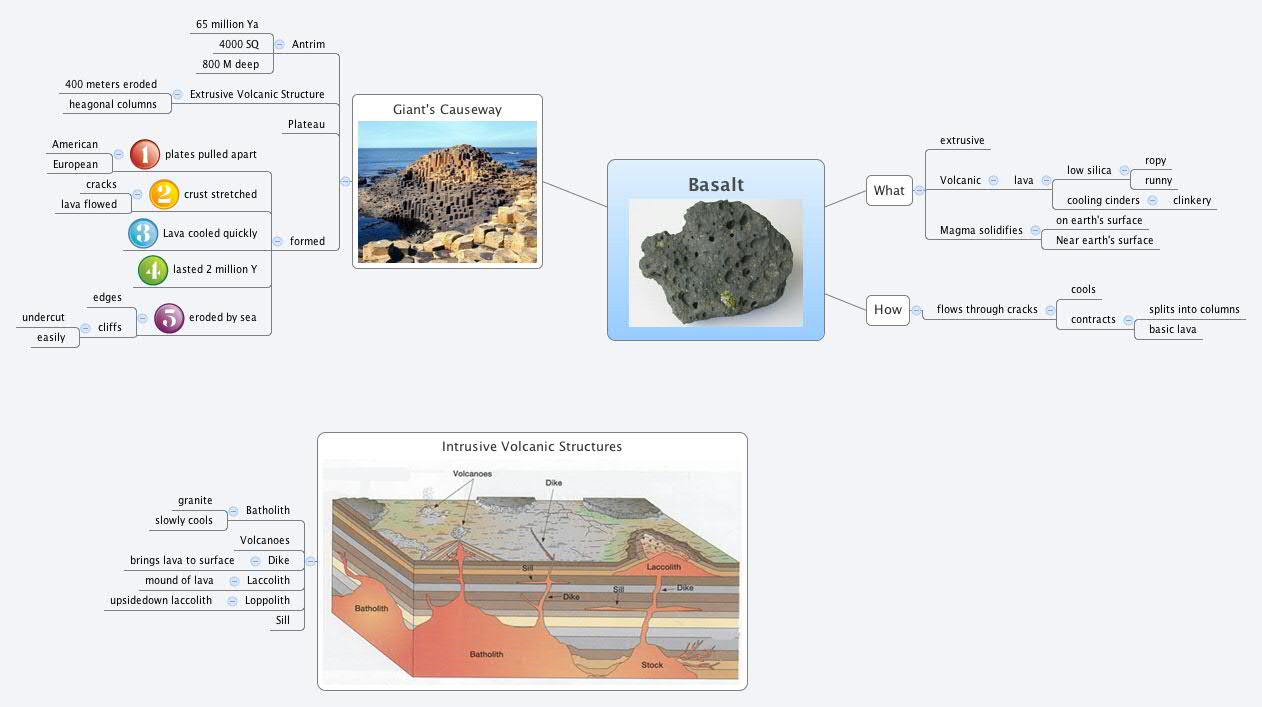Click the basalt rock specimen image
Image resolution: width=1262 pixels, height=707 pixels.
(x=715, y=263)
